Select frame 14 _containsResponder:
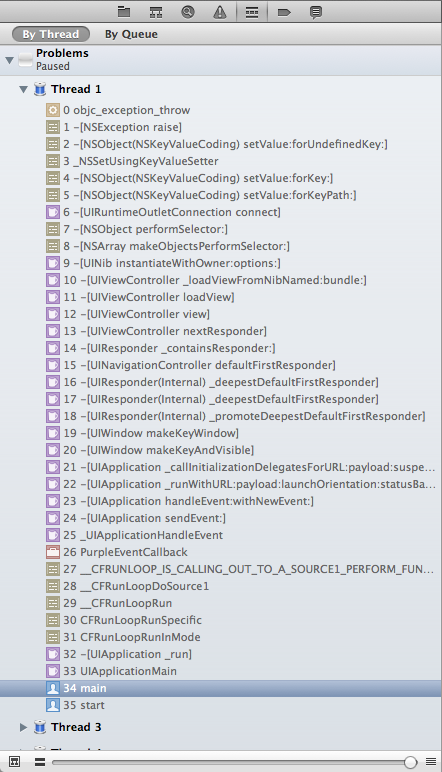This screenshot has height=772, width=442. [x=221, y=348]
